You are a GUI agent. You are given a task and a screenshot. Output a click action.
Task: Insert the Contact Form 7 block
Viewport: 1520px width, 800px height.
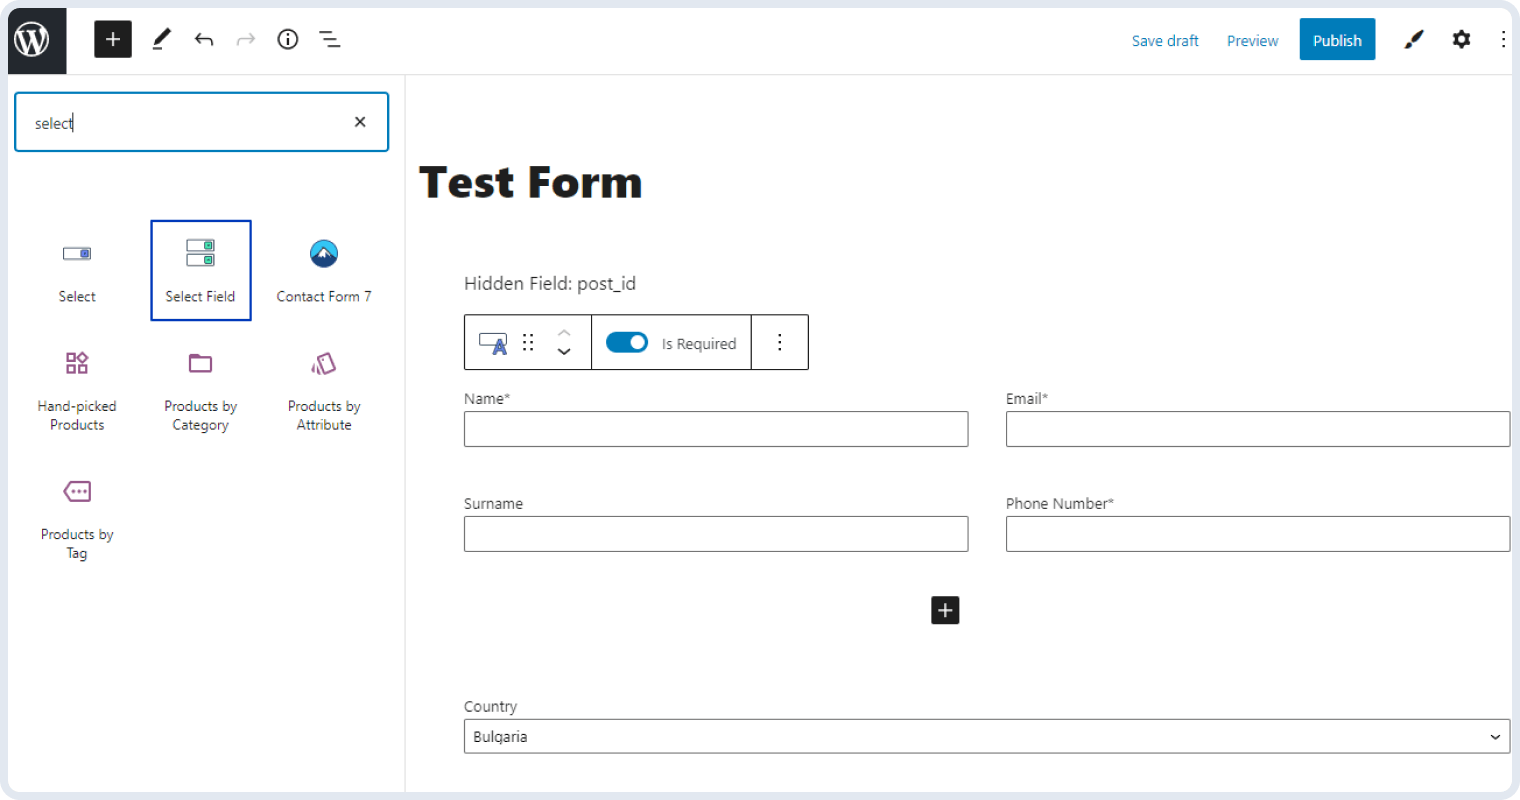(323, 270)
